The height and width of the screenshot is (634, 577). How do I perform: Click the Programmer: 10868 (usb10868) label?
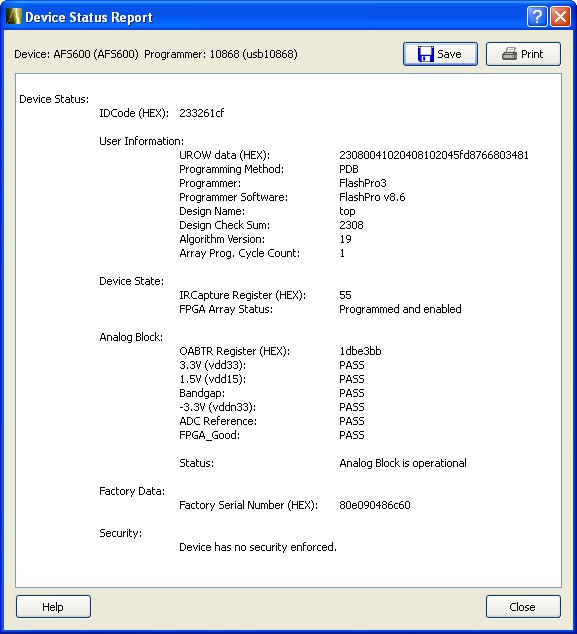(x=221, y=54)
